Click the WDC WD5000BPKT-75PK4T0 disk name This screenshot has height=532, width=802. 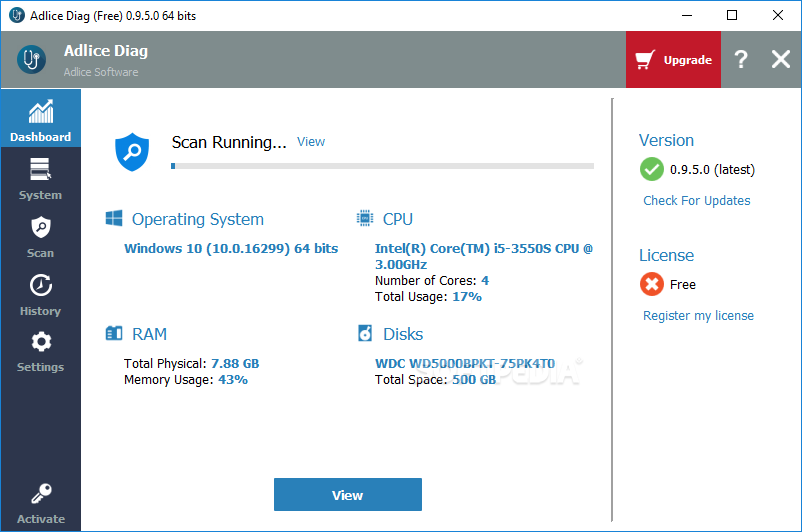[x=465, y=364]
